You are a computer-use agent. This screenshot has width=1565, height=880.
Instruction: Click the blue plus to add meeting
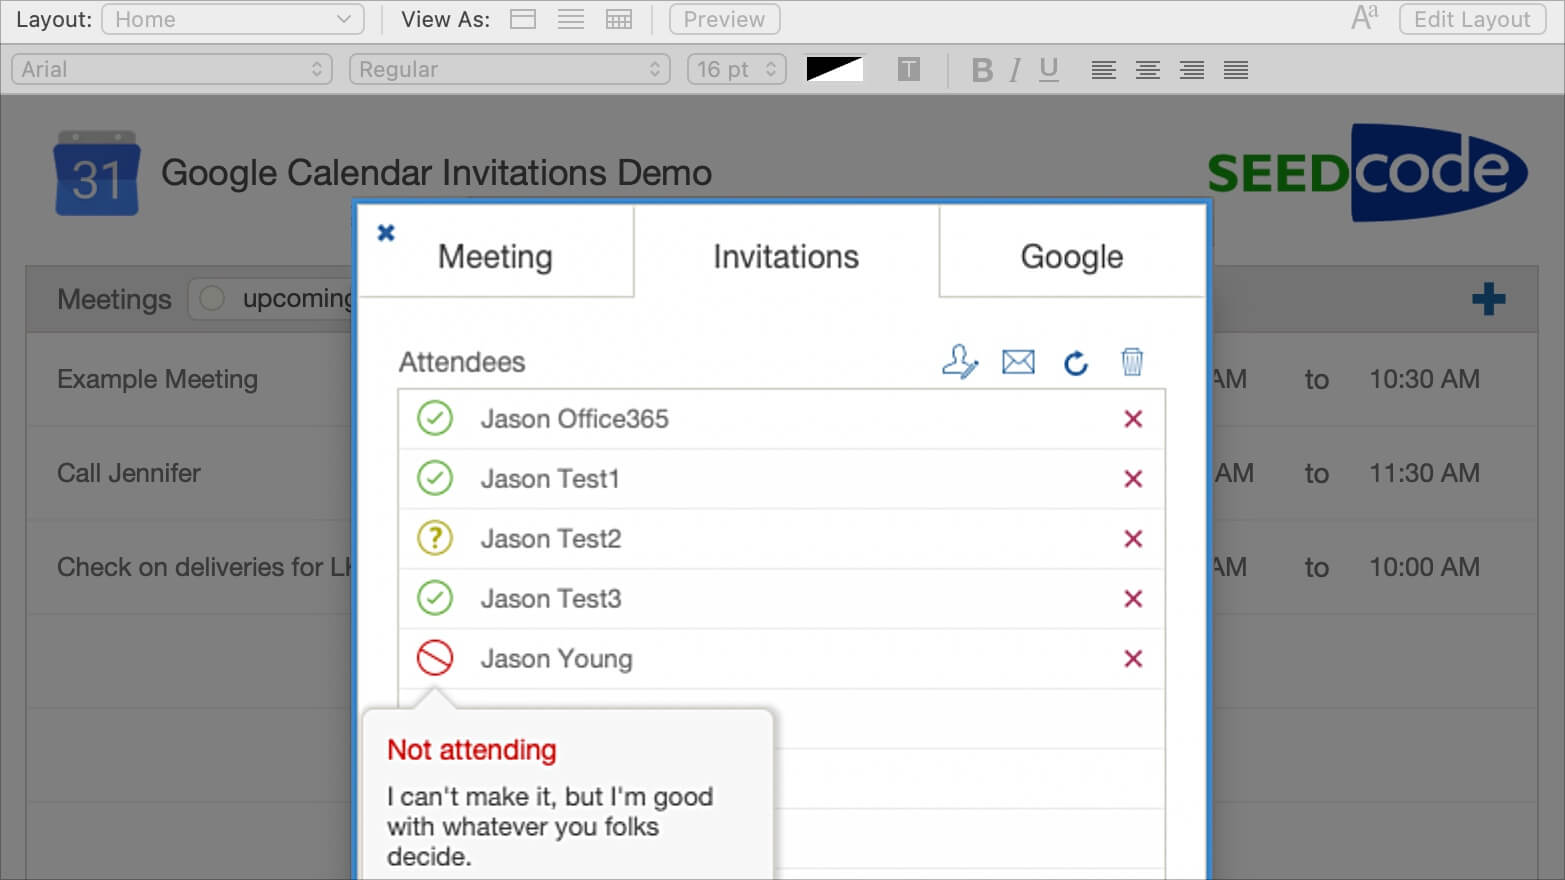pyautogui.click(x=1488, y=298)
